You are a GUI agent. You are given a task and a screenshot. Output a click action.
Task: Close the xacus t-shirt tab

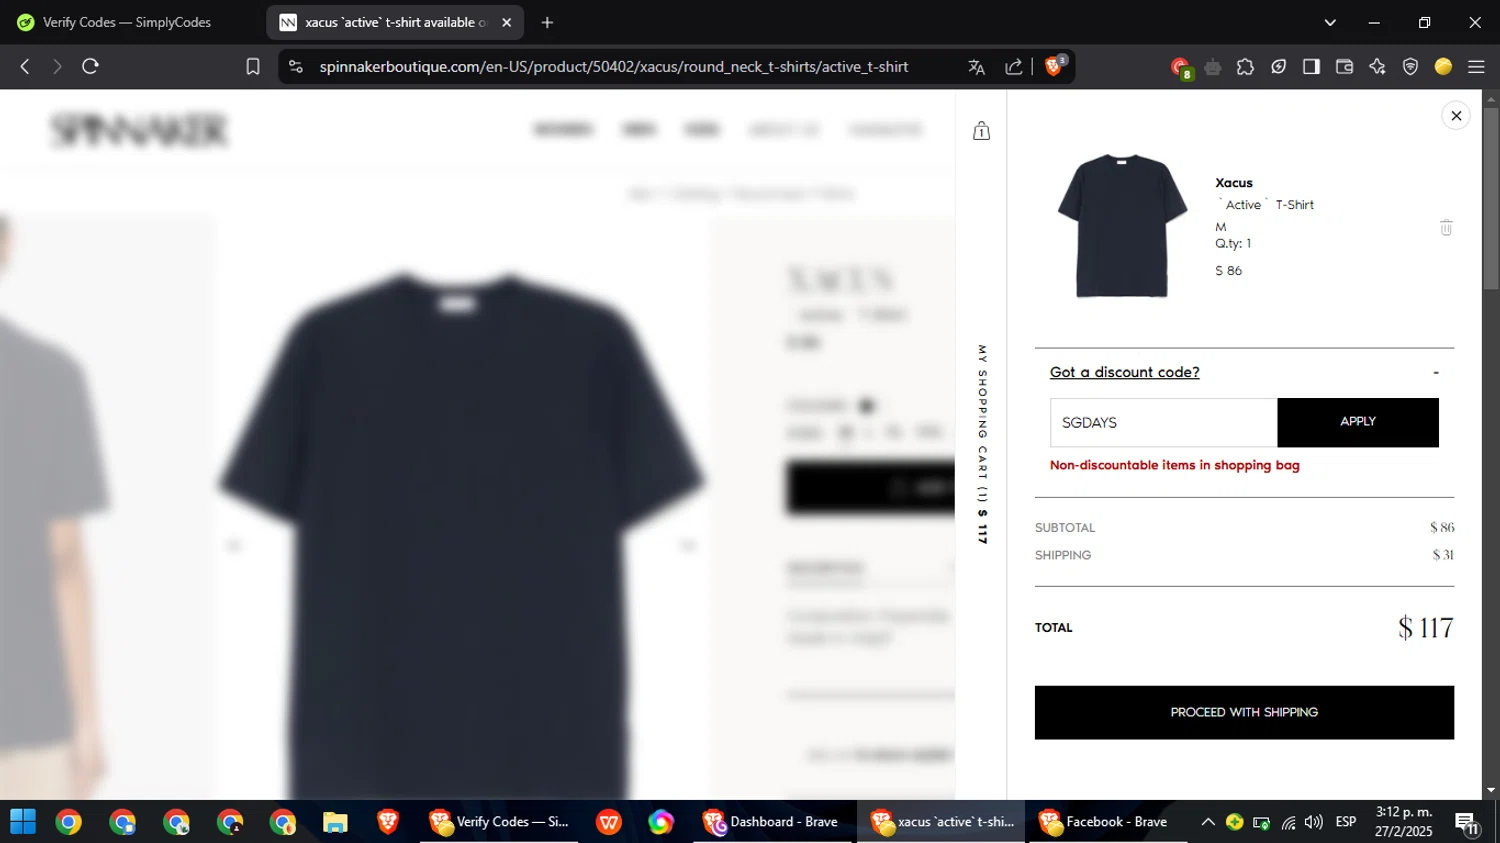click(506, 22)
